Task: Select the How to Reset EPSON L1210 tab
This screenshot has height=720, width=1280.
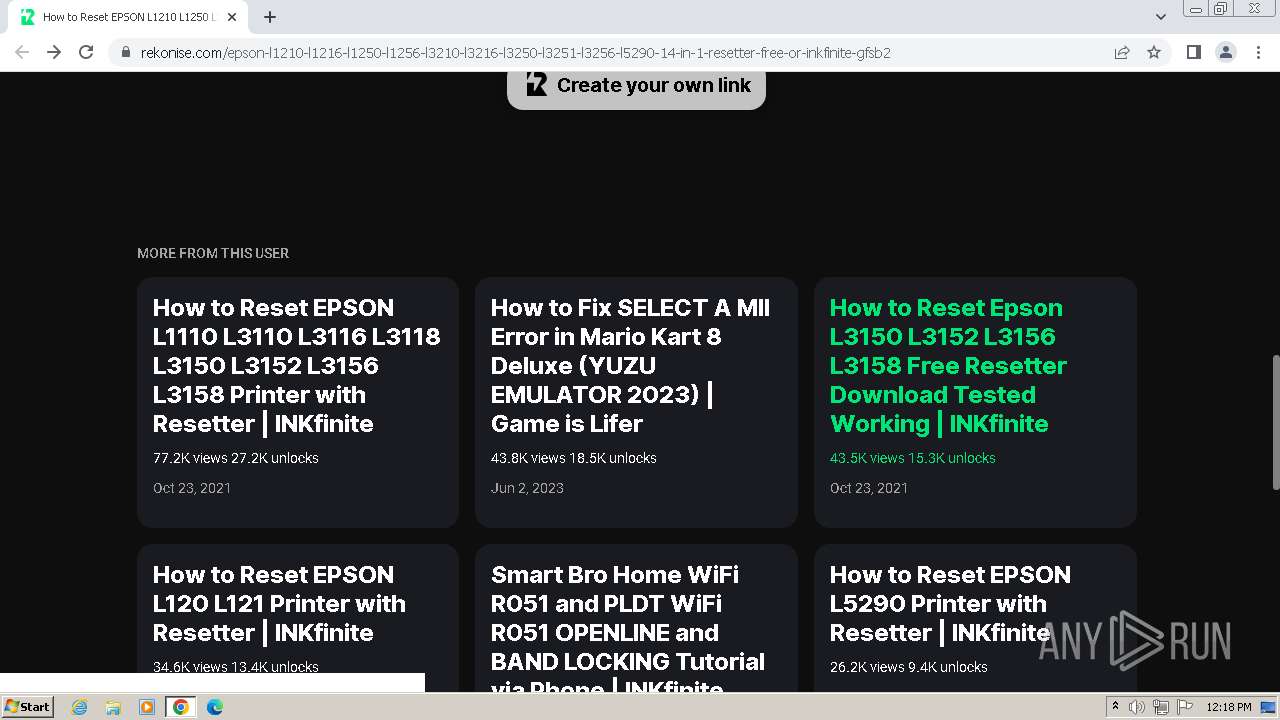Action: [128, 17]
